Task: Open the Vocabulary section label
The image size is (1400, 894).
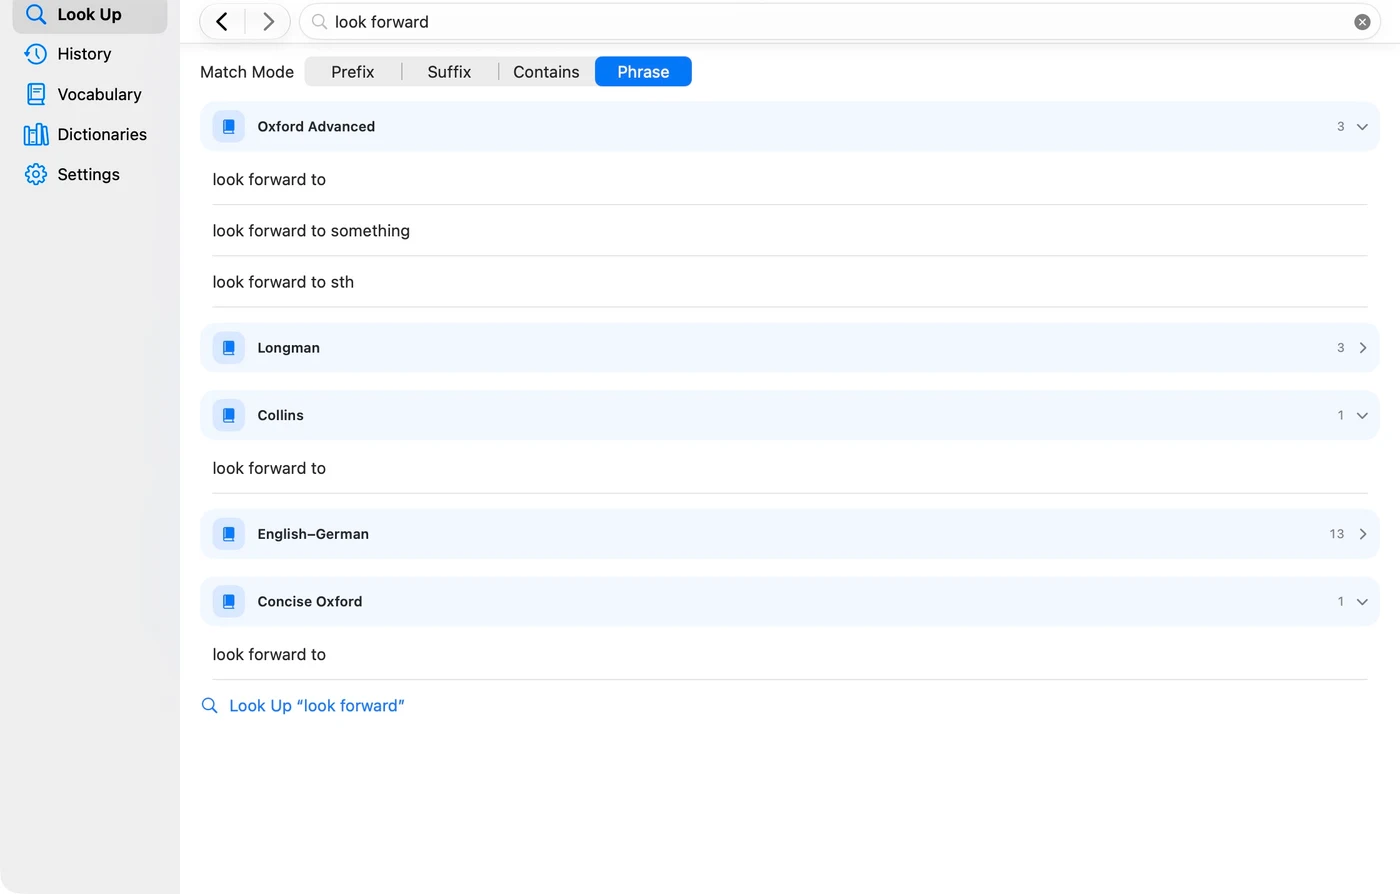Action: coord(99,94)
